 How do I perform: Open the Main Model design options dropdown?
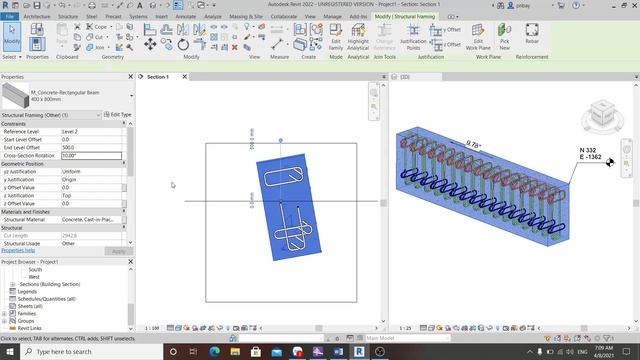point(407,338)
